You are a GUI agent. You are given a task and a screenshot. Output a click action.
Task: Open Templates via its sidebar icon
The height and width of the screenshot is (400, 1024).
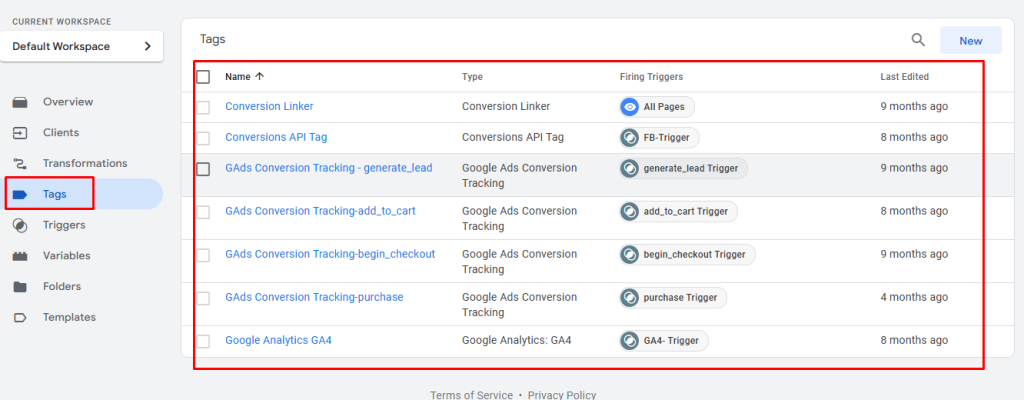pos(20,318)
